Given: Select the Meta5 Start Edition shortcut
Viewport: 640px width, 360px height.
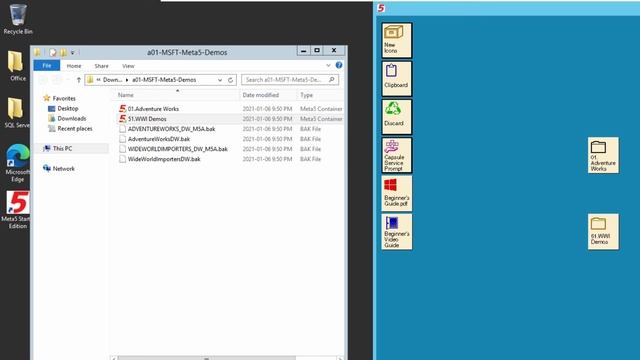Looking at the screenshot, I should tap(17, 209).
